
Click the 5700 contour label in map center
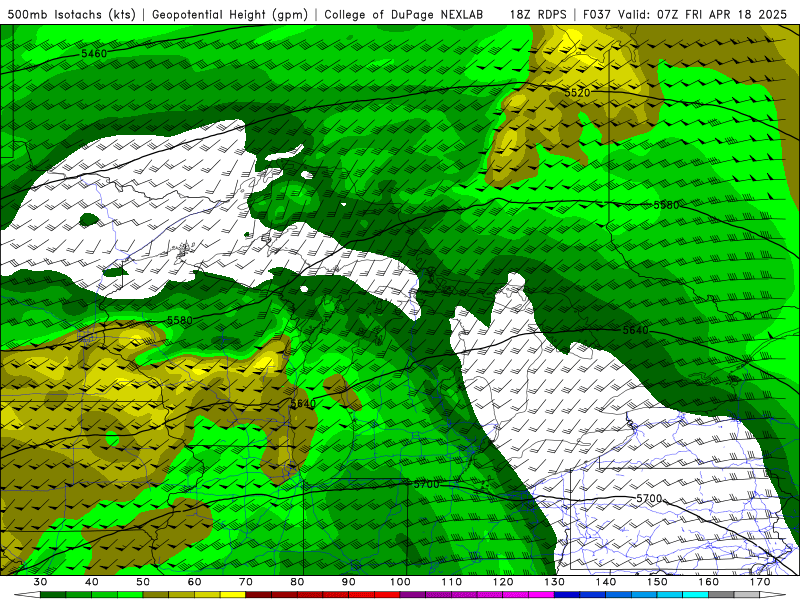pos(427,484)
